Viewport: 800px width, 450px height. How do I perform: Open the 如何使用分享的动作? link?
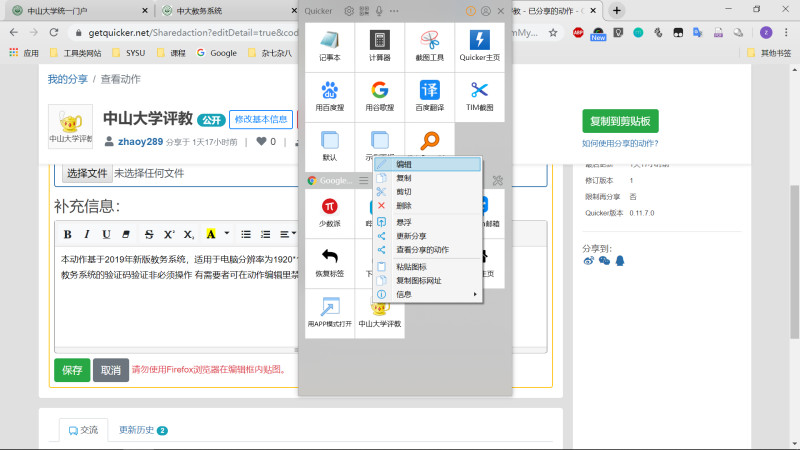[x=620, y=143]
